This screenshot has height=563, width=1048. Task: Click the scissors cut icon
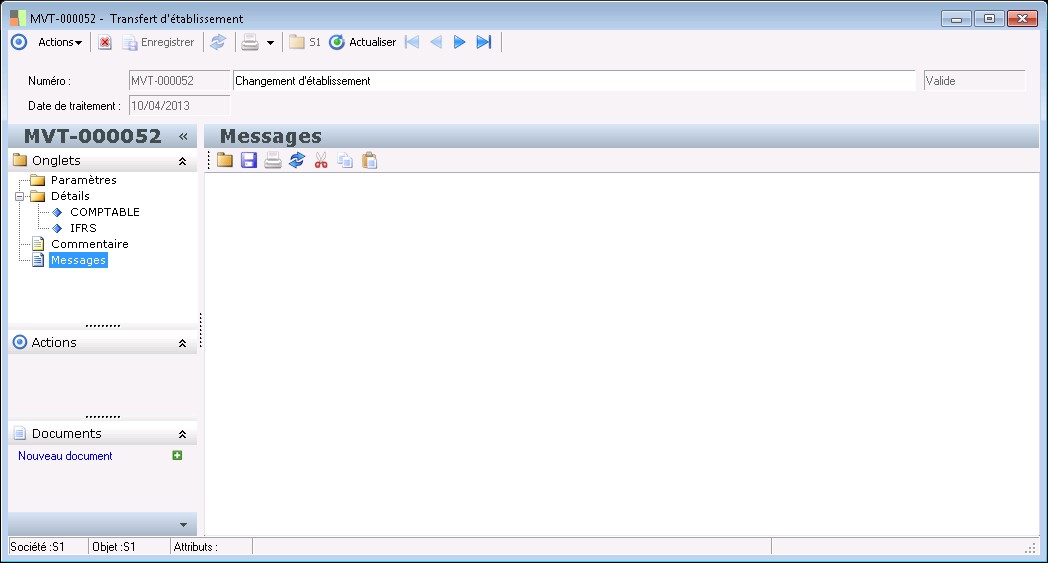[321, 160]
